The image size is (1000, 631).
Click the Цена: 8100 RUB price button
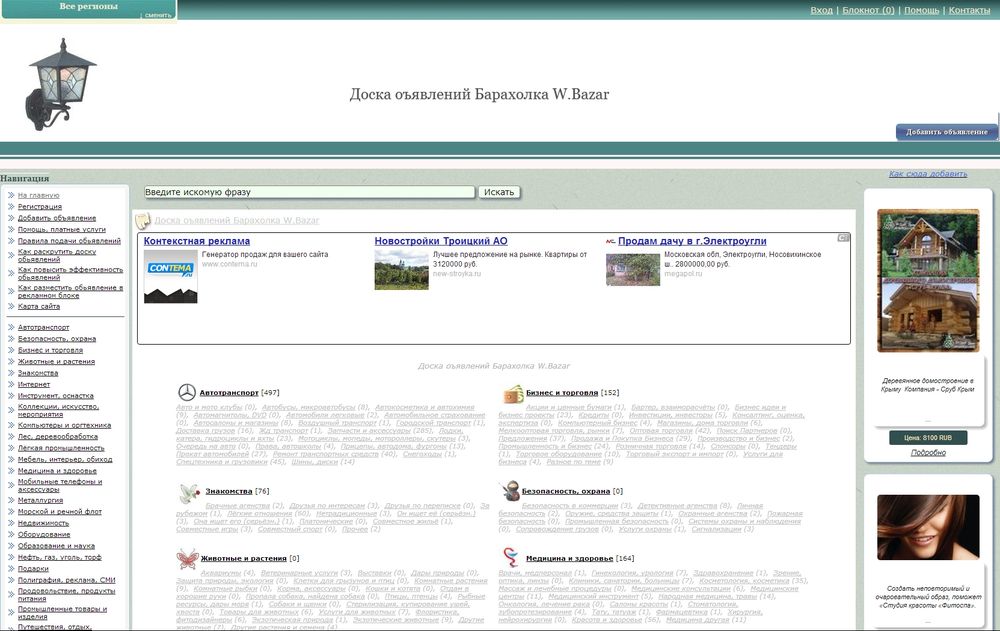tap(928, 438)
